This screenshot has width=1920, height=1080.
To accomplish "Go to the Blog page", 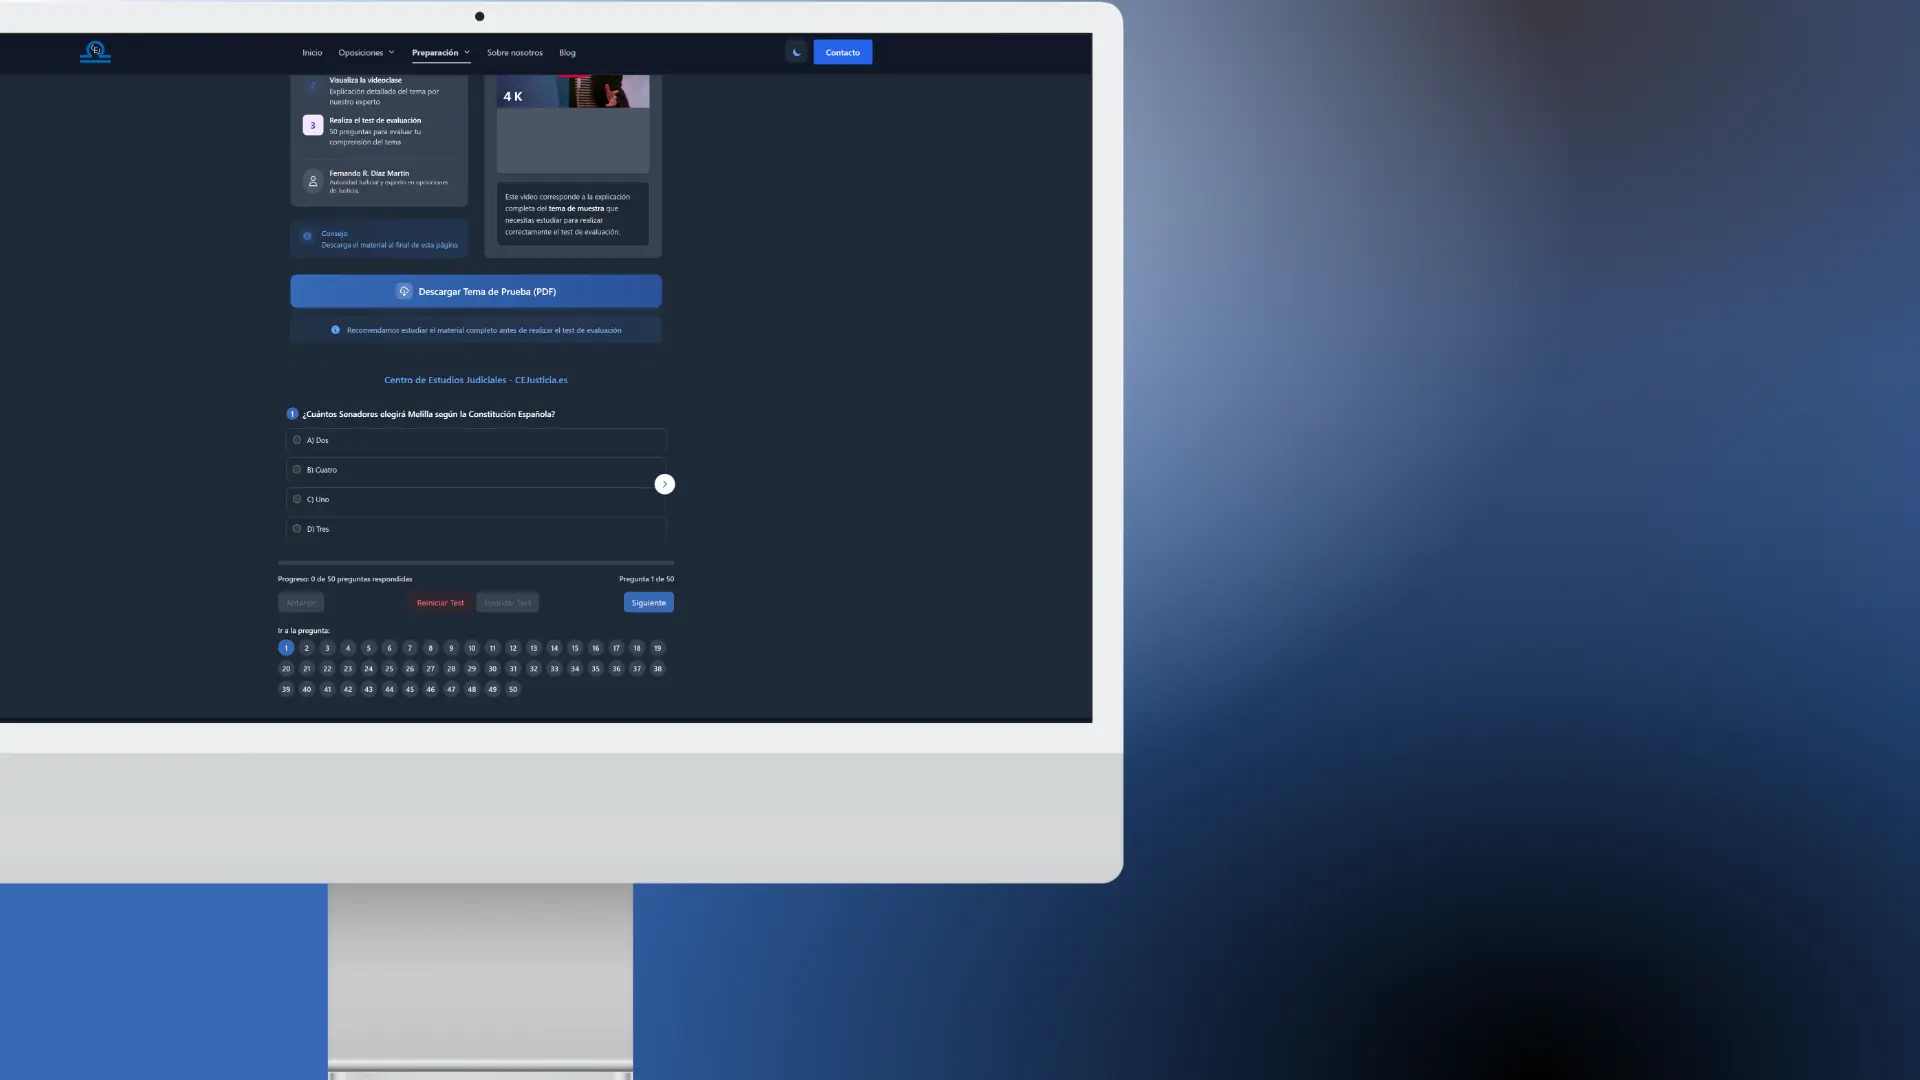I will 567,52.
